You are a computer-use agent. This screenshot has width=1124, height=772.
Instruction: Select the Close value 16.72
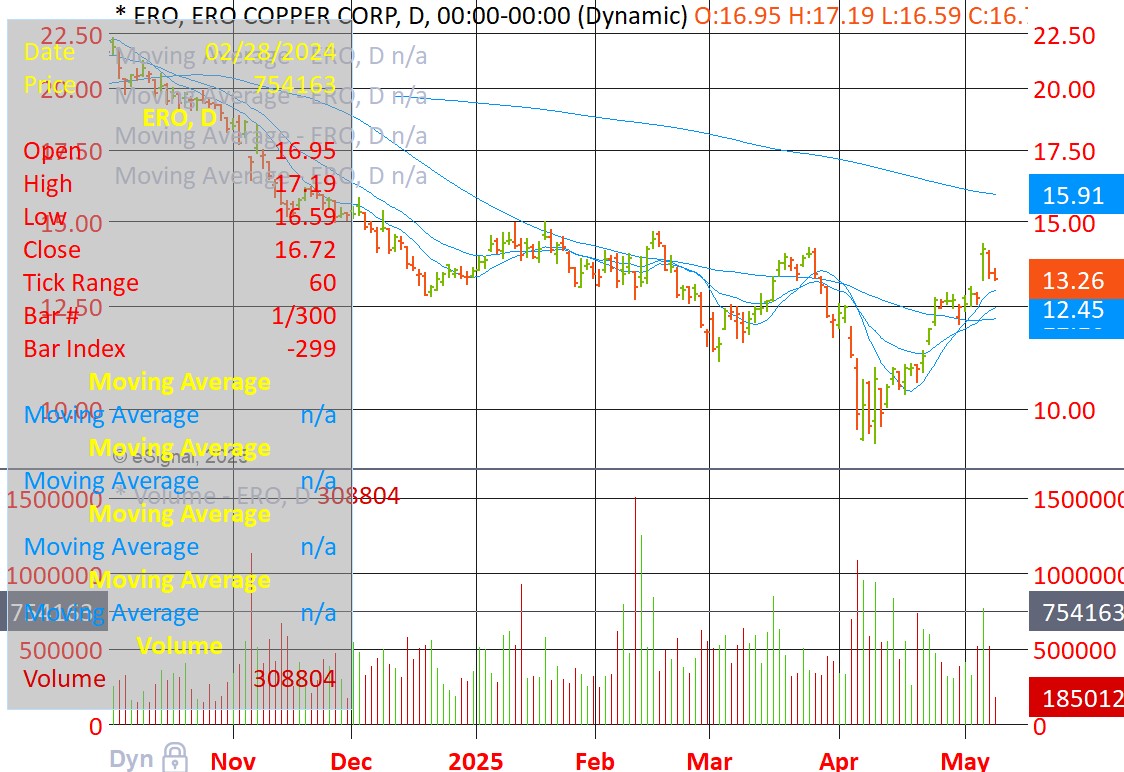pos(305,249)
